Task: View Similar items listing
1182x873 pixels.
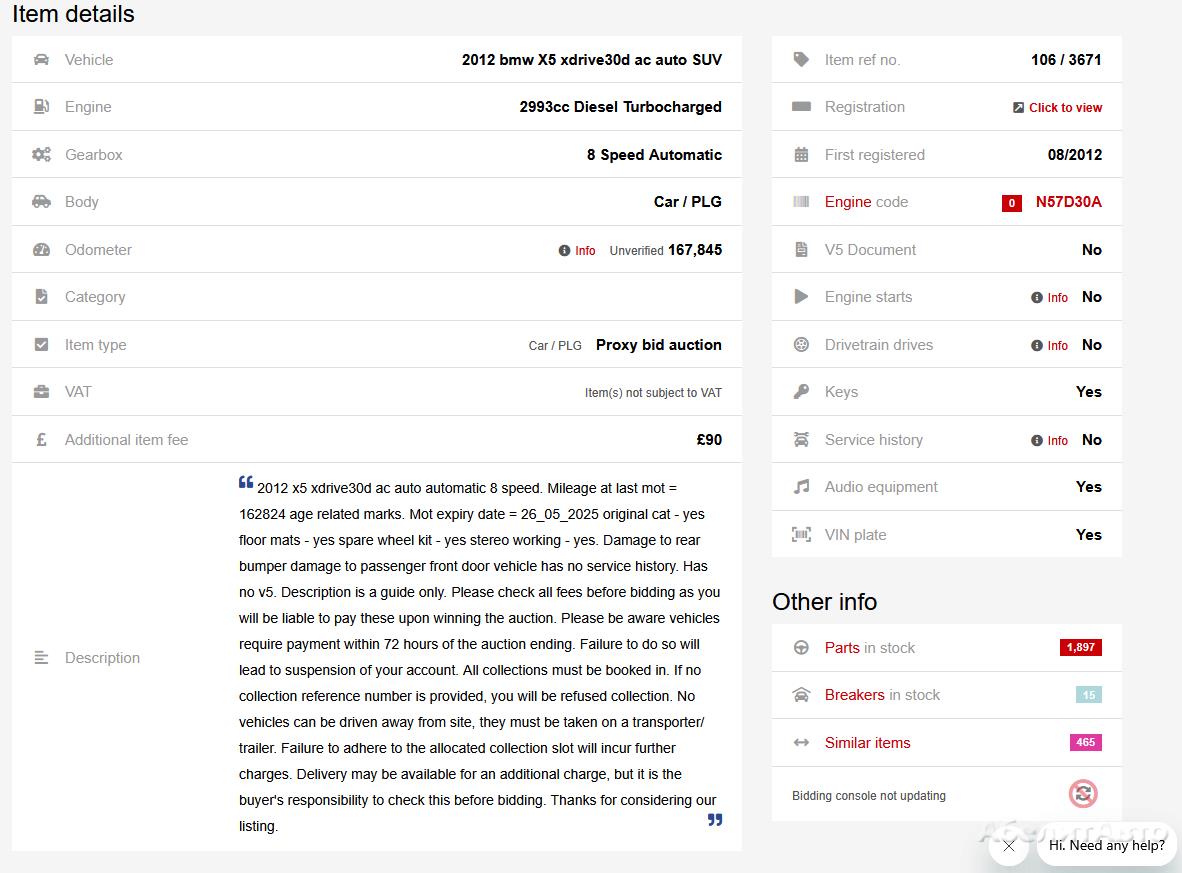Action: 867,743
